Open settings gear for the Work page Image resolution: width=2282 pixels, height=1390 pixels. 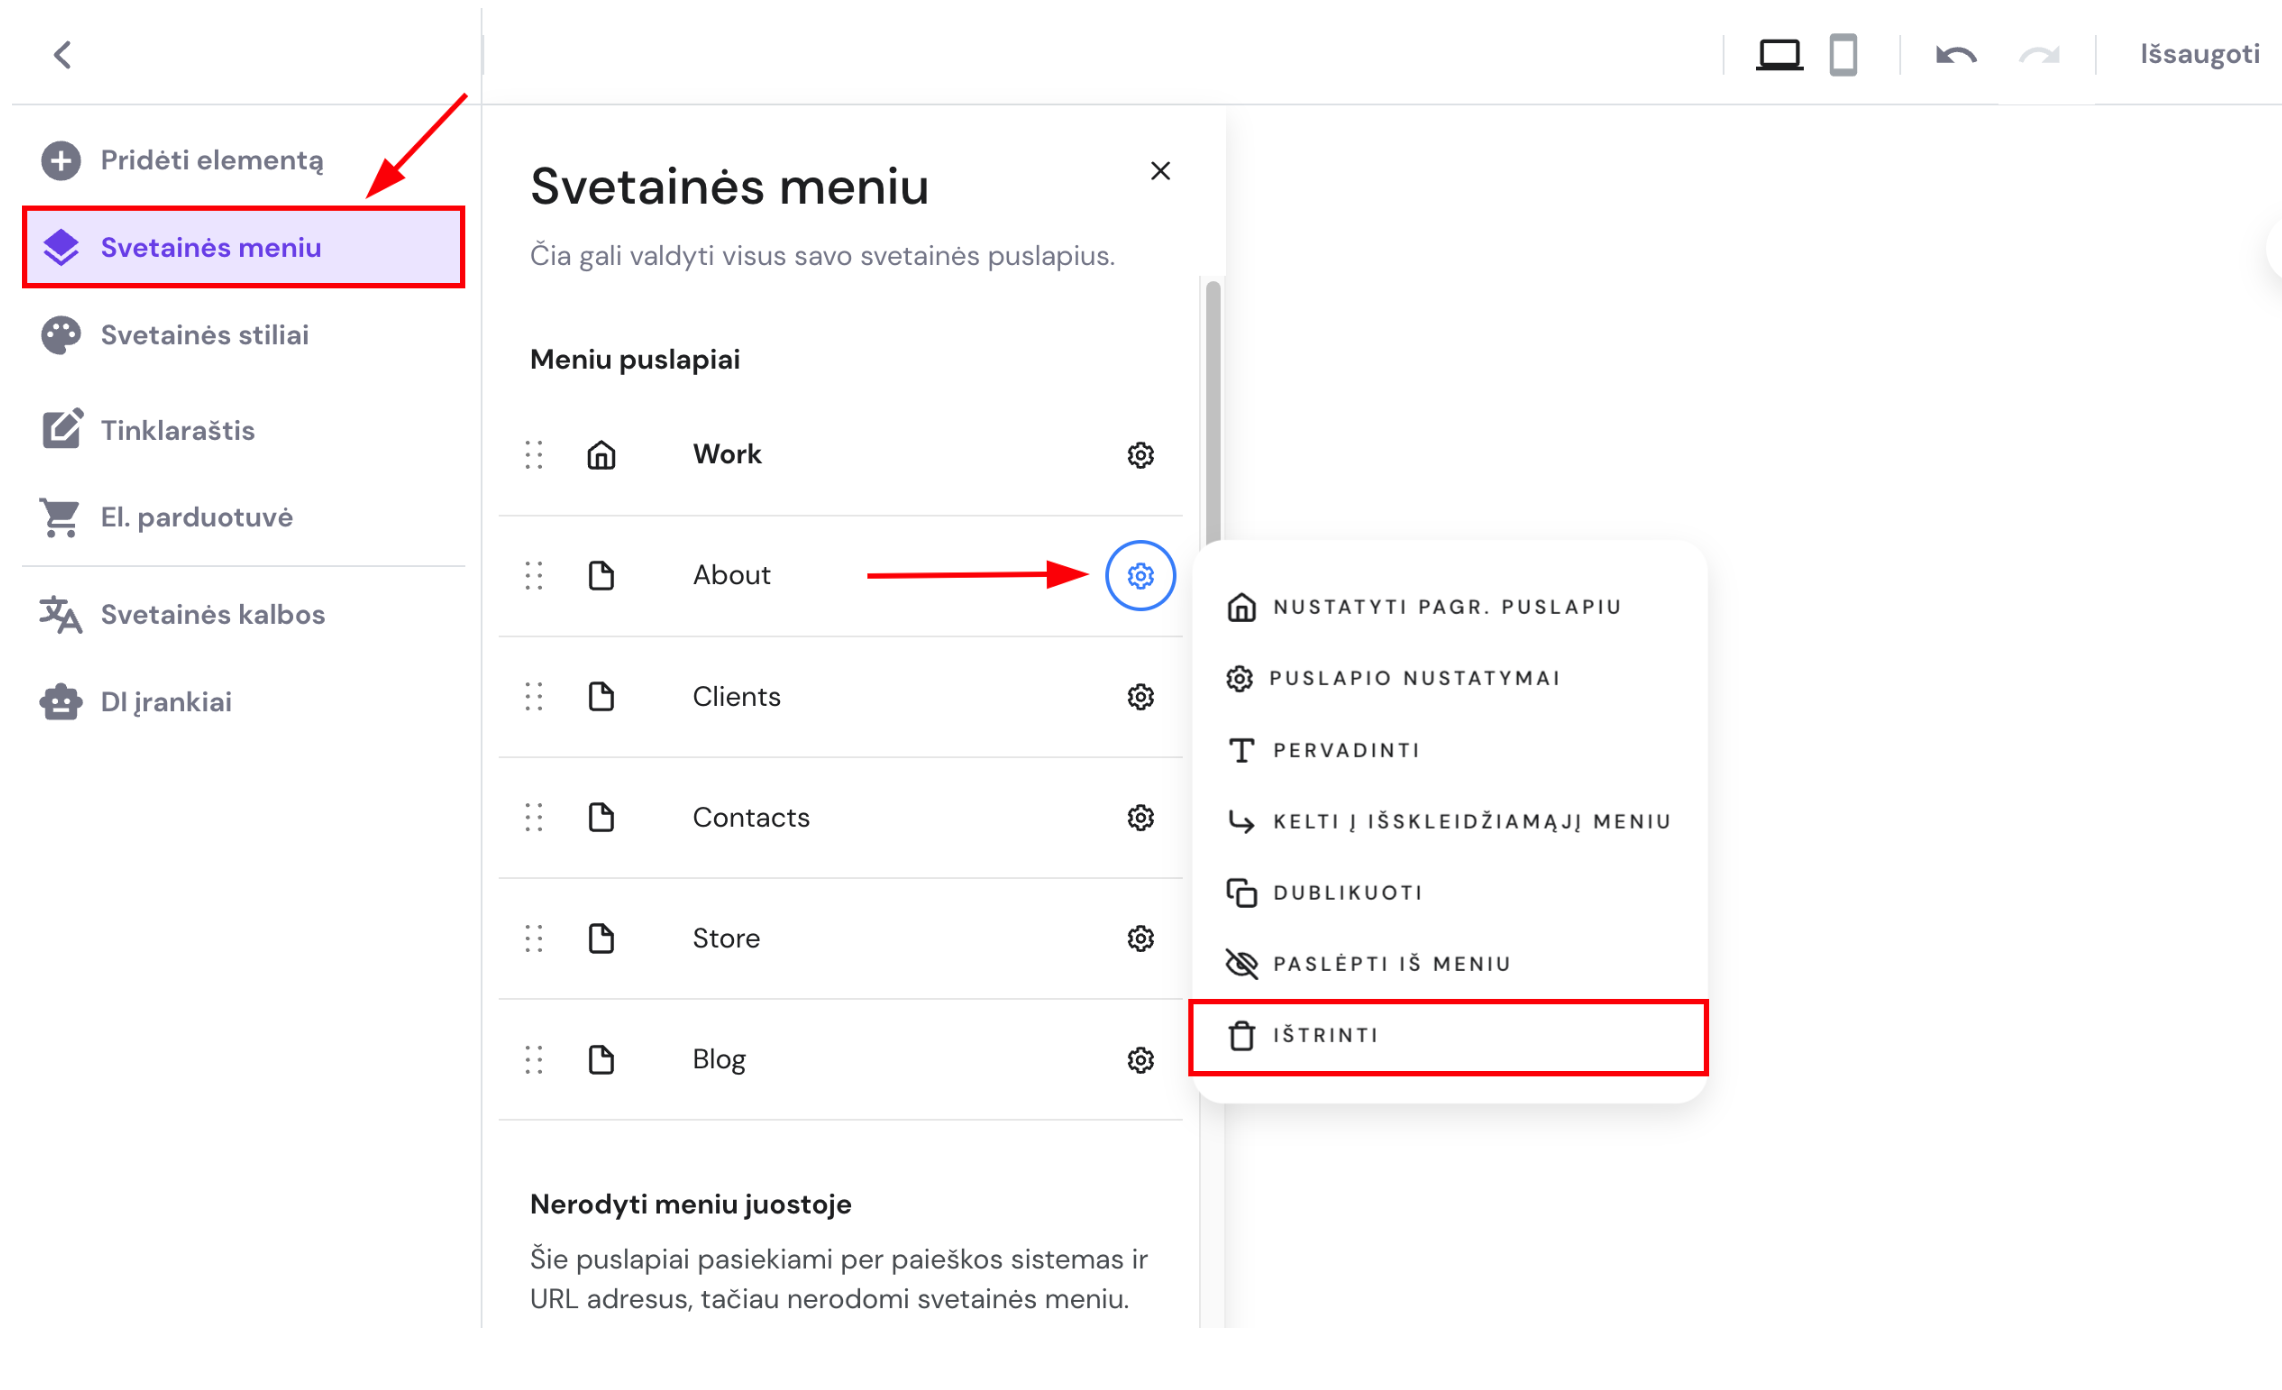tap(1139, 455)
